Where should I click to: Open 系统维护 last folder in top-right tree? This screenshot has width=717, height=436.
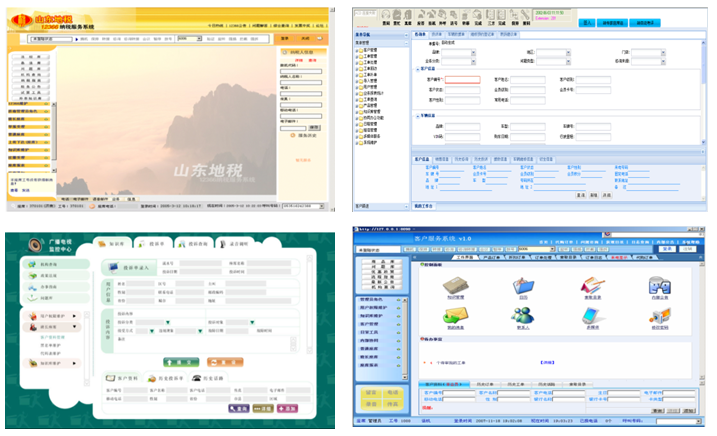coord(370,142)
